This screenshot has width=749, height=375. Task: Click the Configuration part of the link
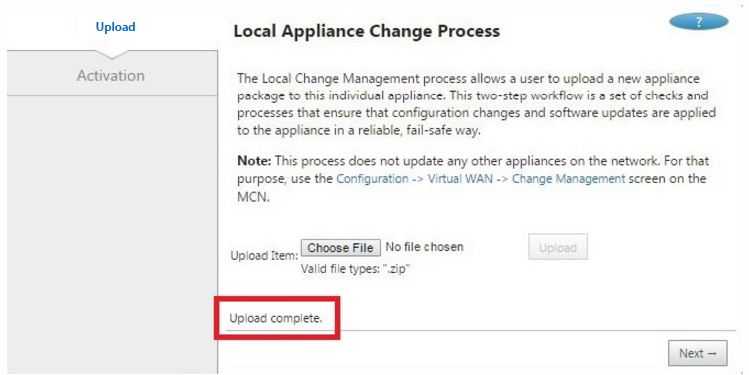point(372,179)
